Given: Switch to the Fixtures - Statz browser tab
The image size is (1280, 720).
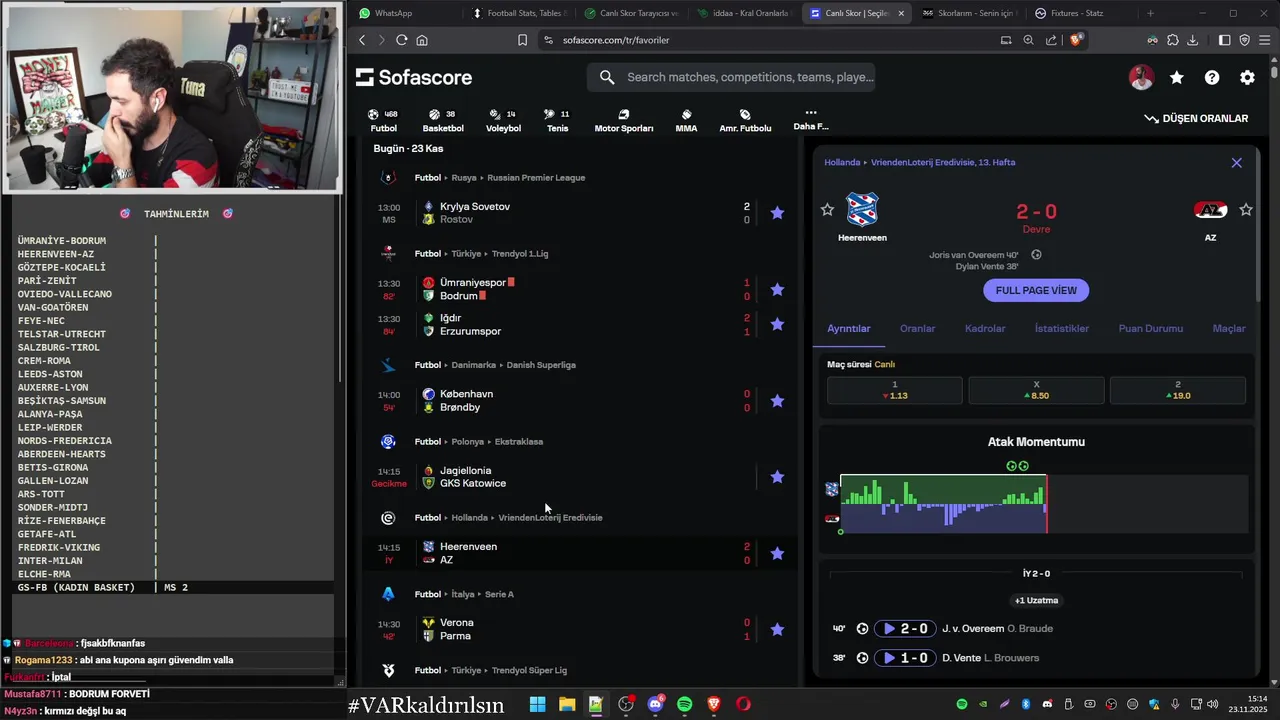Looking at the screenshot, I should point(1077,13).
